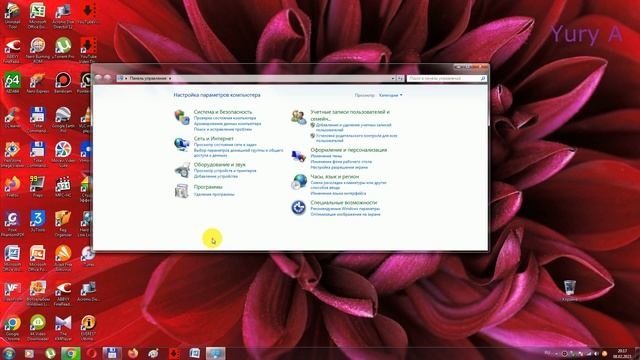The width and height of the screenshot is (640, 360).
Task: Open the Специальные возможности category icon
Action: (x=299, y=207)
